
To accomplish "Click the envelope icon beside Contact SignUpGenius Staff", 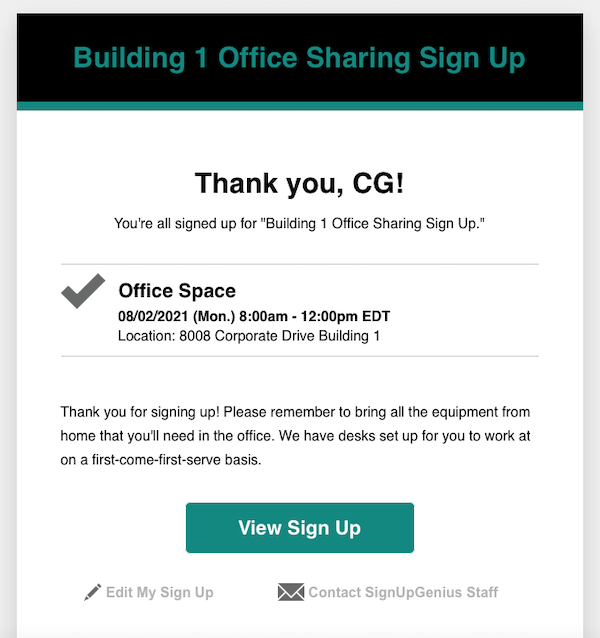I will (x=291, y=592).
